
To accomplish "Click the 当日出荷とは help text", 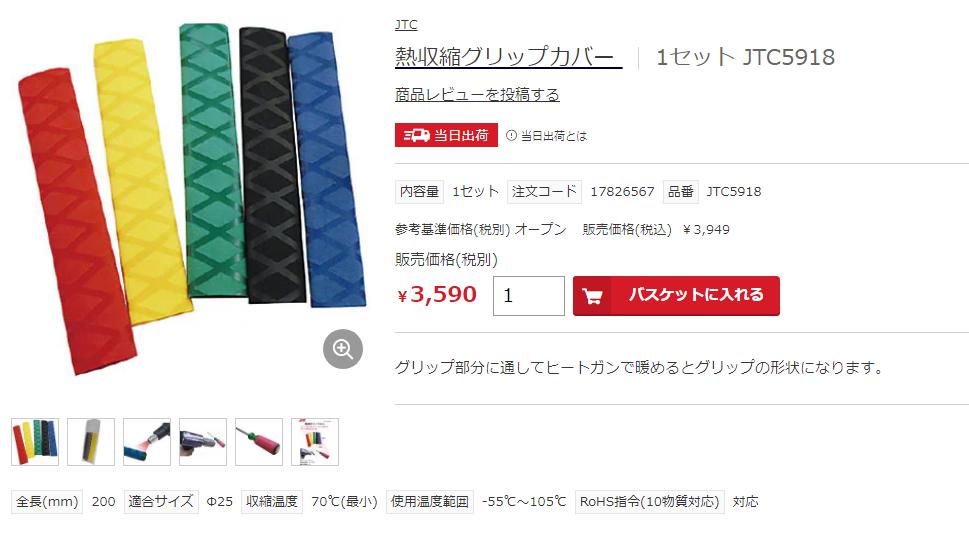I will click(x=554, y=136).
